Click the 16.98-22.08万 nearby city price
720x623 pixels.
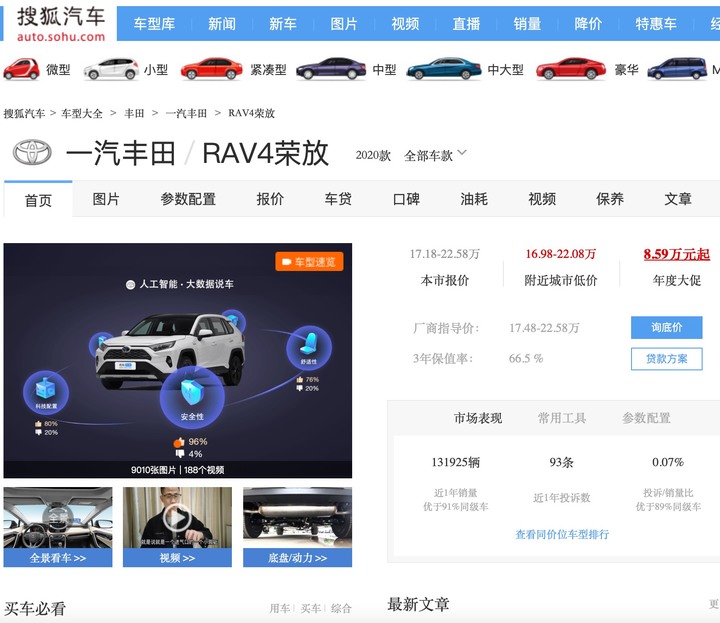[x=560, y=254]
